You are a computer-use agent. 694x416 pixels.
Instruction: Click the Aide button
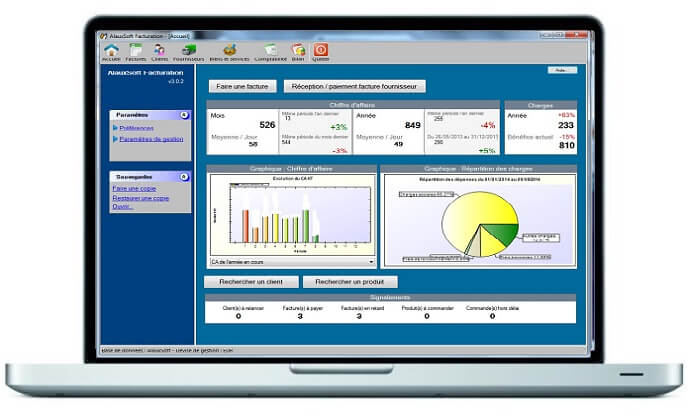click(562, 70)
